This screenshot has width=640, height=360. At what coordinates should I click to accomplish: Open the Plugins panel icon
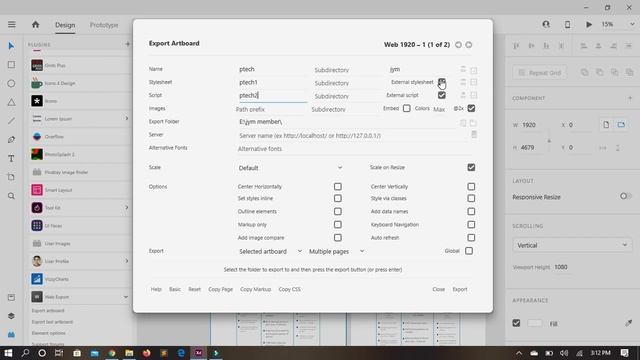pyautogui.click(x=11, y=335)
